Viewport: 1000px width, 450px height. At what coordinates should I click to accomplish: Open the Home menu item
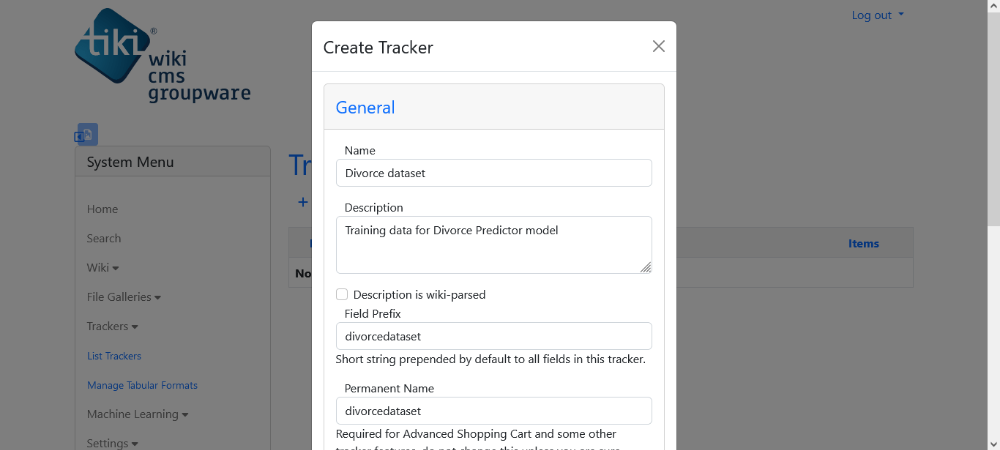(102, 209)
